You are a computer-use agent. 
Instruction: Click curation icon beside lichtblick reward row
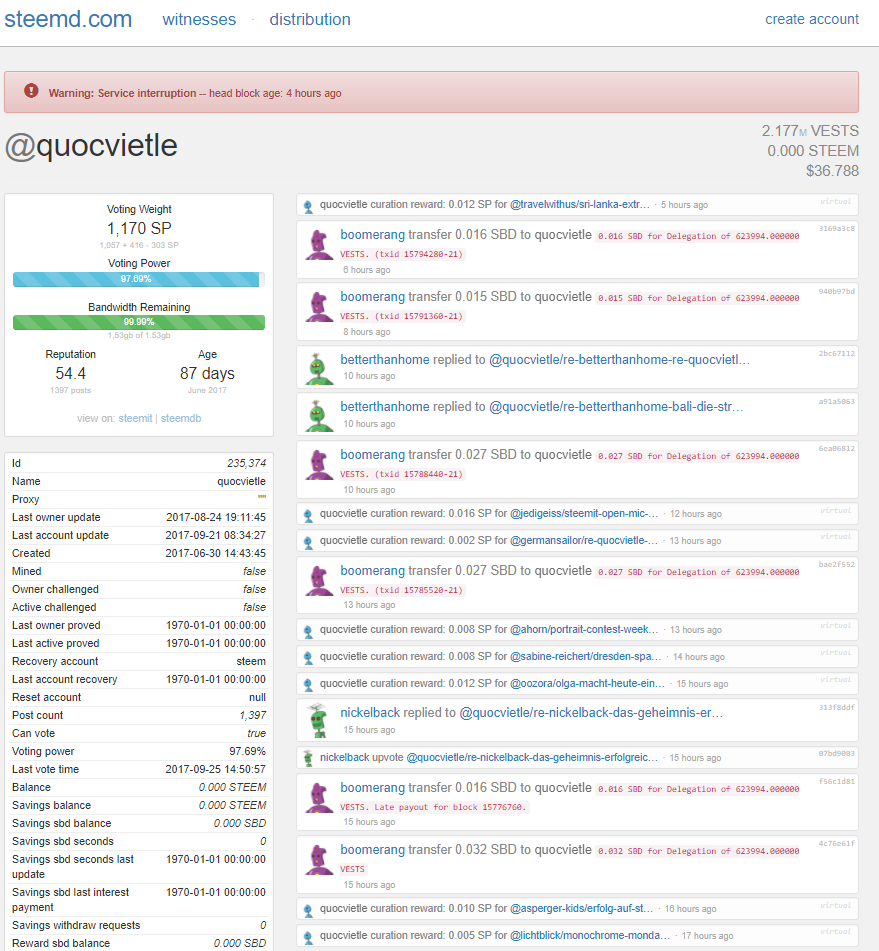(x=308, y=937)
